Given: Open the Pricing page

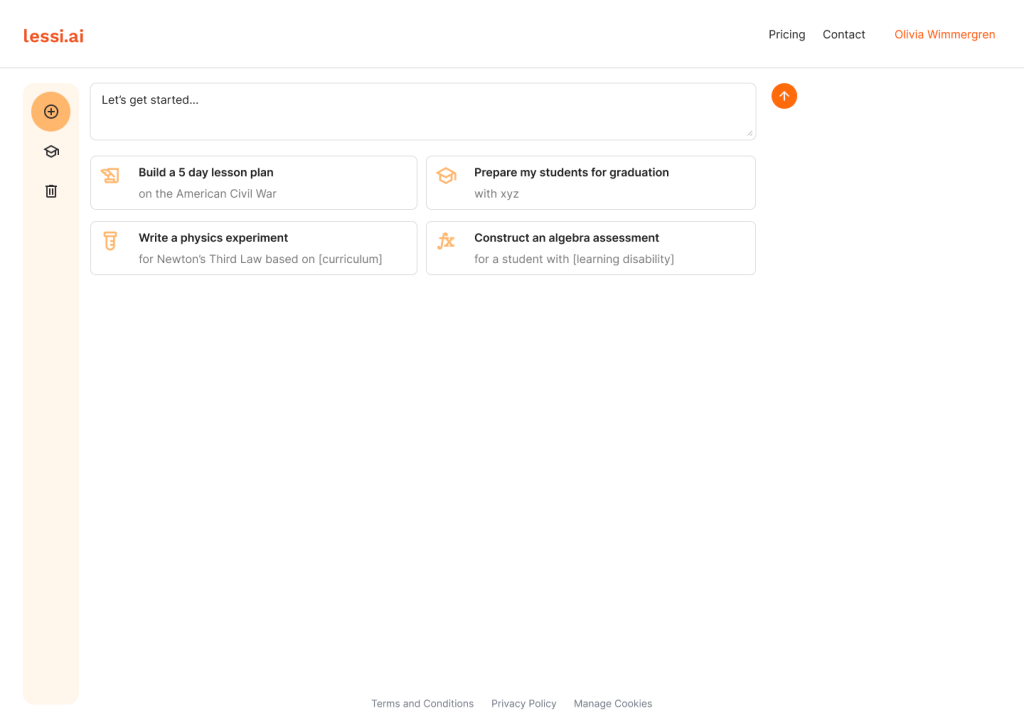Looking at the screenshot, I should pos(786,35).
